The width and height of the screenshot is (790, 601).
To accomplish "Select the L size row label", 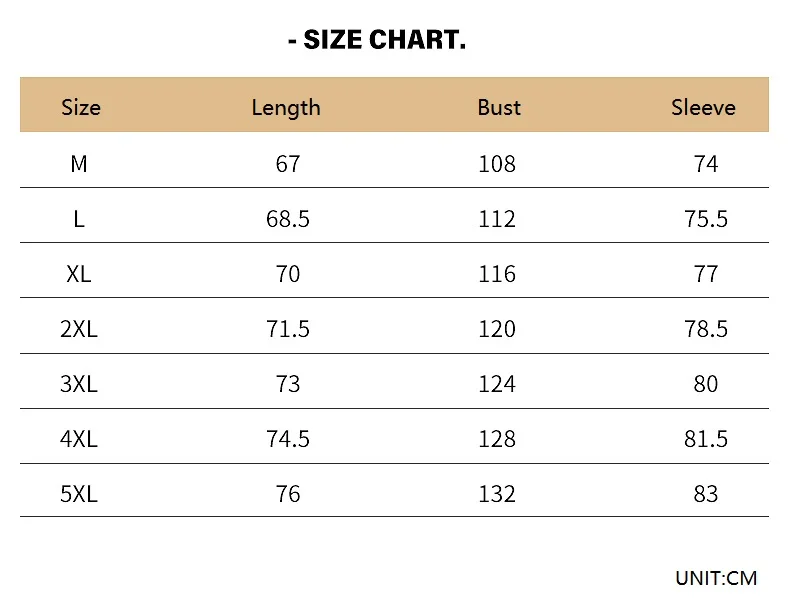I will click(x=79, y=218).
